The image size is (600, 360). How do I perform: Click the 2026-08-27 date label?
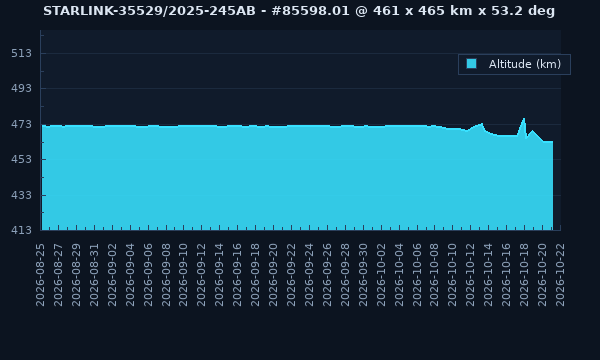pyautogui.click(x=58, y=275)
